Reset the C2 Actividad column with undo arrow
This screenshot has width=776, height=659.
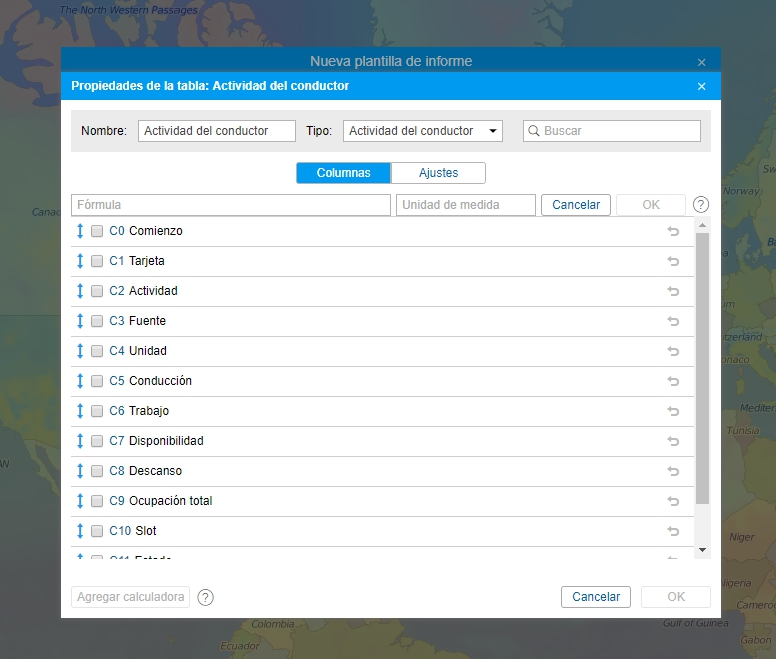673,291
